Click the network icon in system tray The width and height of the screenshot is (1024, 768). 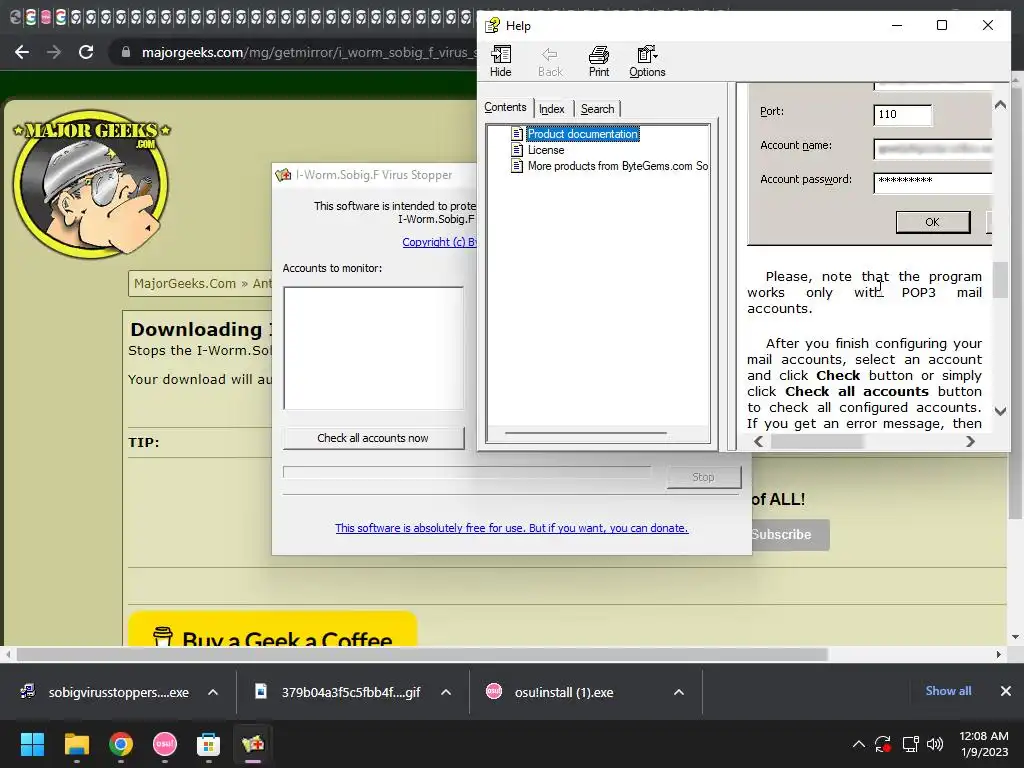(910, 744)
